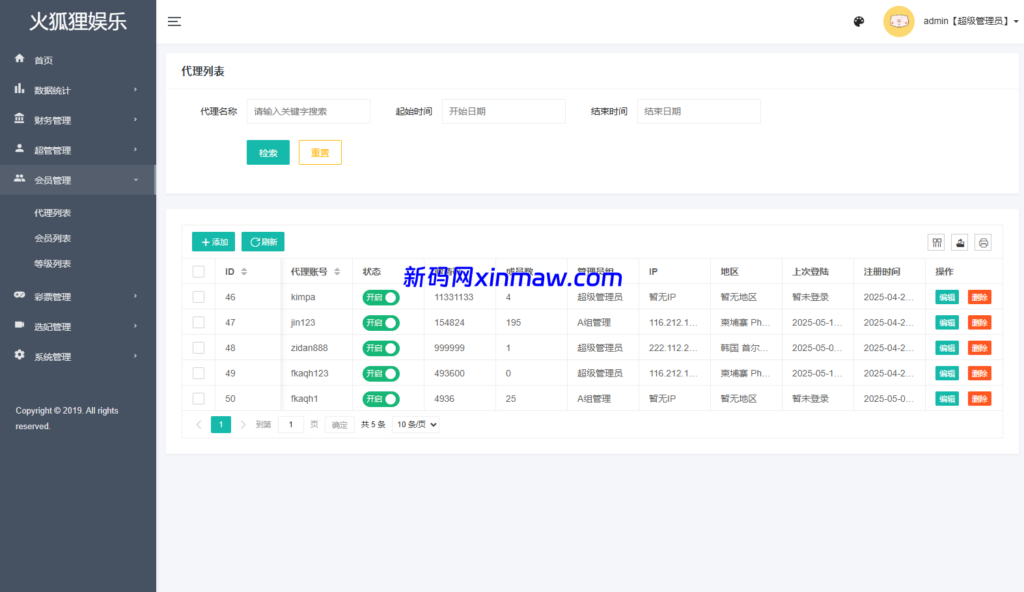1024x592 pixels.
Task: Expand the 数据统计 menu chevron
Action: click(136, 90)
